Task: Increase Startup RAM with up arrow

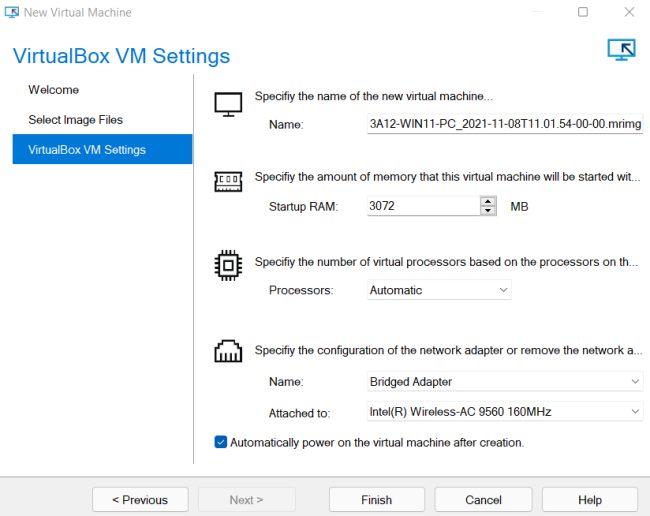Action: click(488, 202)
